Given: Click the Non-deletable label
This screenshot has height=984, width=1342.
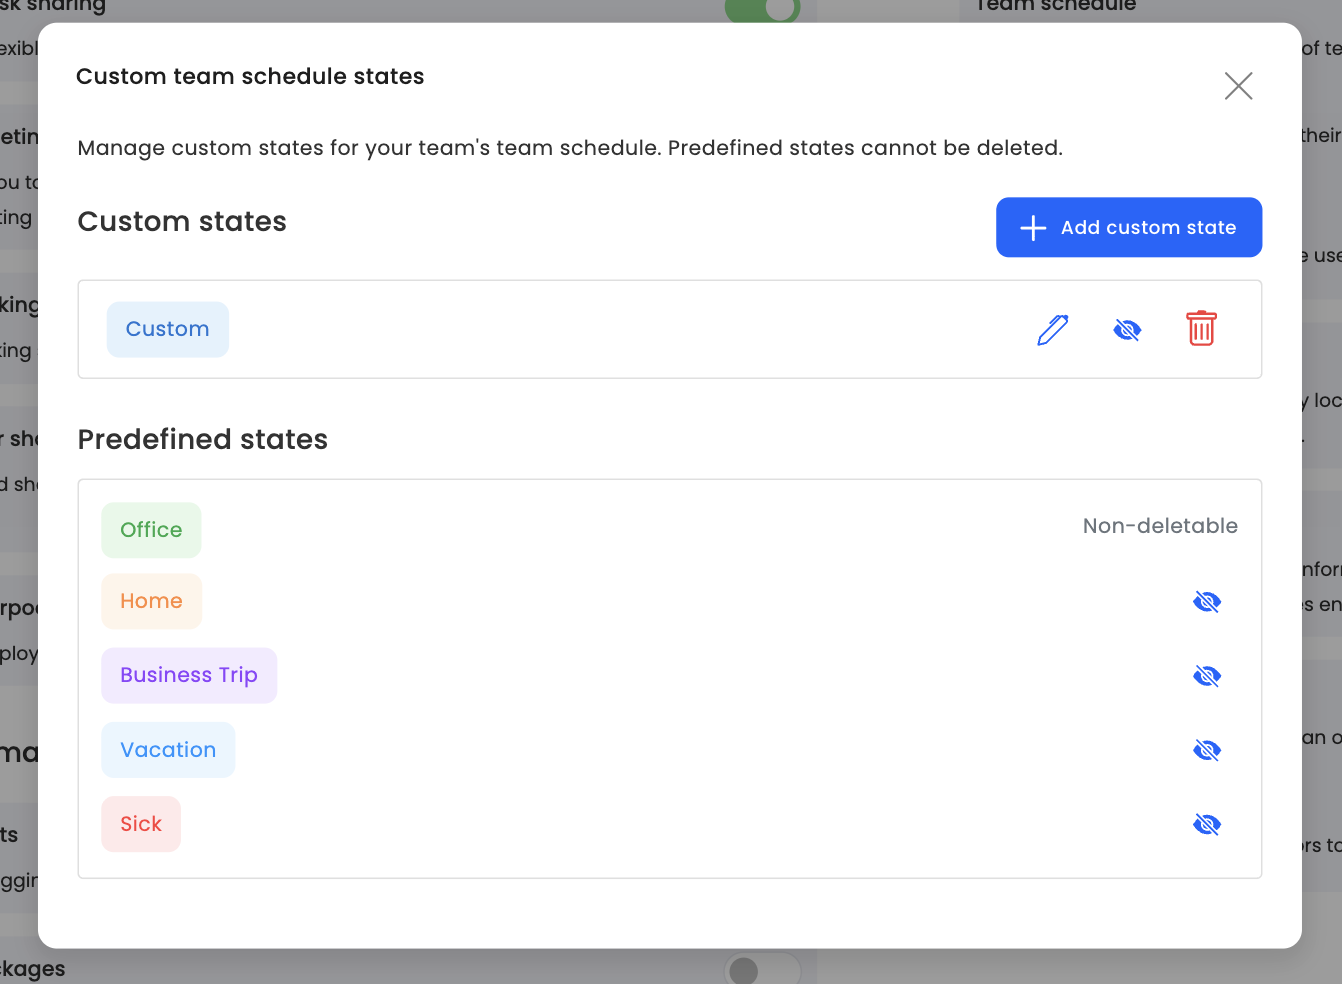Looking at the screenshot, I should pyautogui.click(x=1160, y=526).
